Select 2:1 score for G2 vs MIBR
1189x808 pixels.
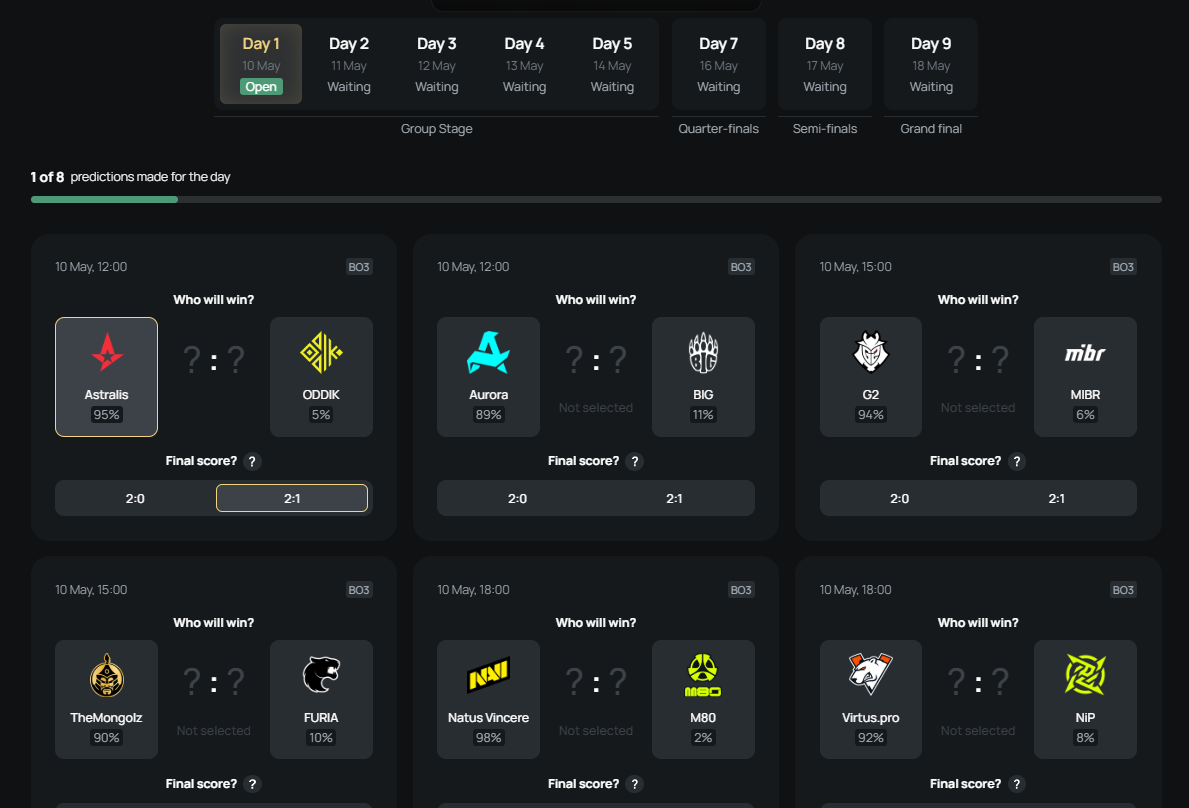coord(1056,498)
